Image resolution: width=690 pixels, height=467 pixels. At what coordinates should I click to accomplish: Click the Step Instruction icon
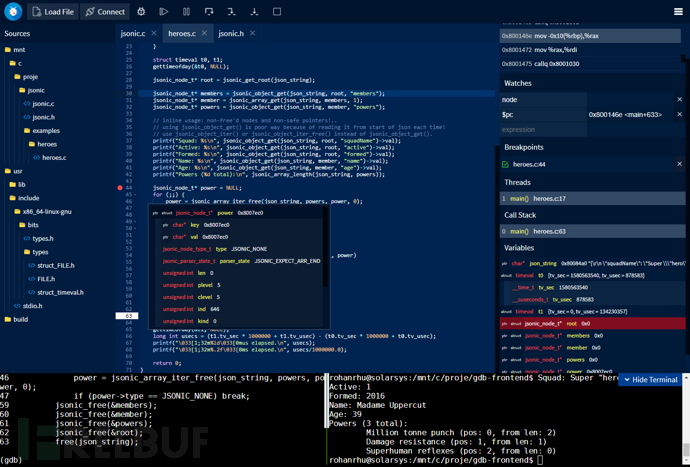(x=254, y=12)
